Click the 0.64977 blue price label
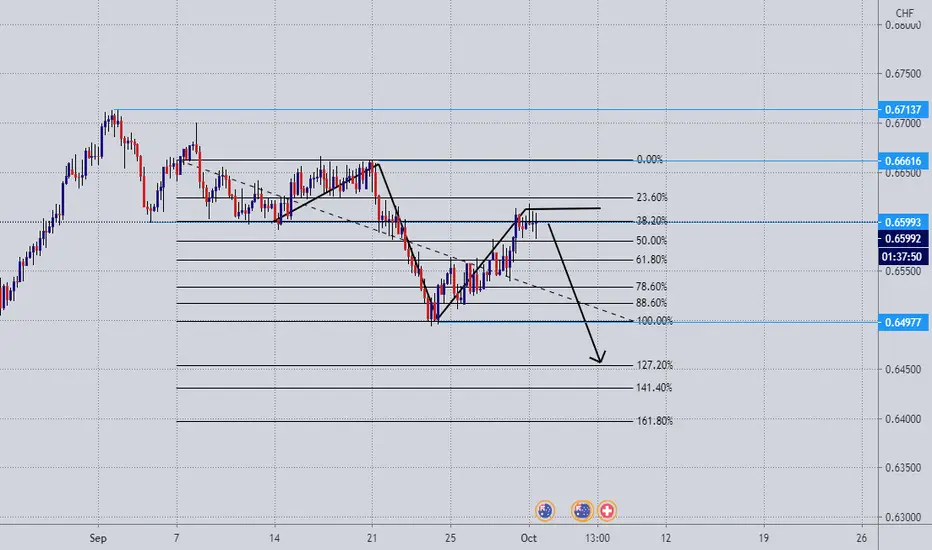Image resolution: width=932 pixels, height=550 pixels. (903, 322)
